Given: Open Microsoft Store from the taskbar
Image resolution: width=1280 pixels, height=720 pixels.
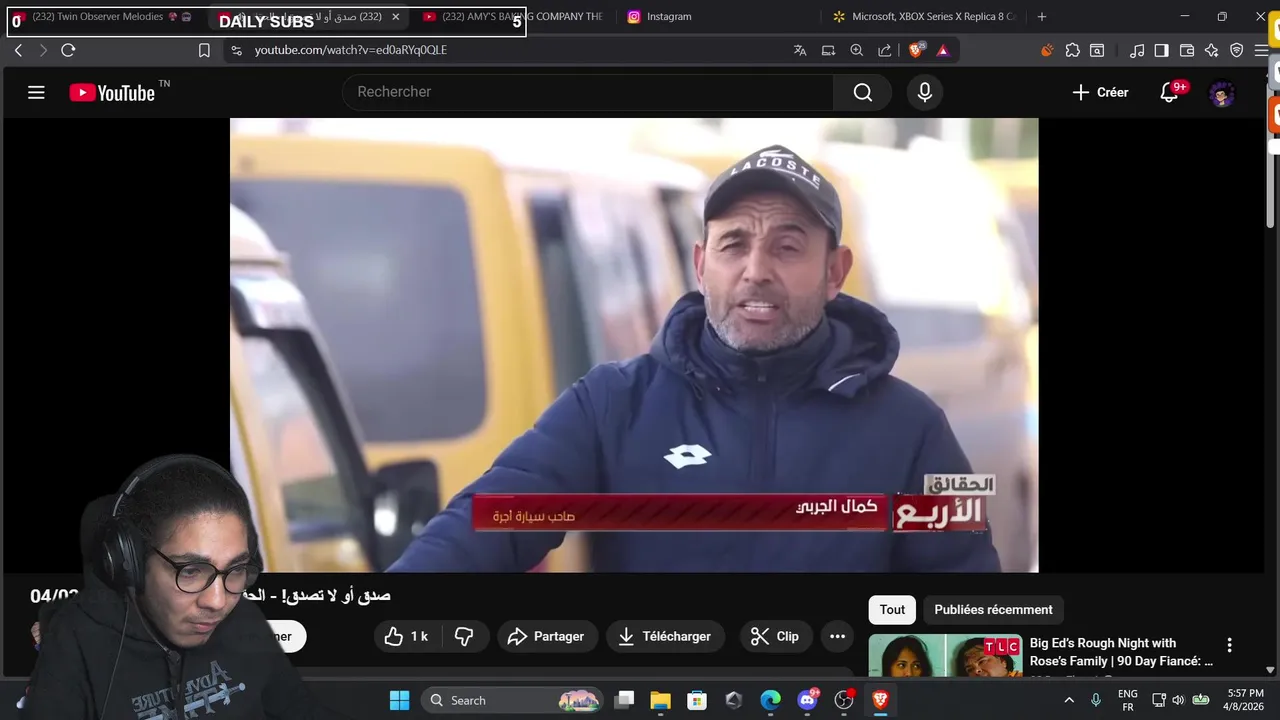Looking at the screenshot, I should [x=697, y=700].
